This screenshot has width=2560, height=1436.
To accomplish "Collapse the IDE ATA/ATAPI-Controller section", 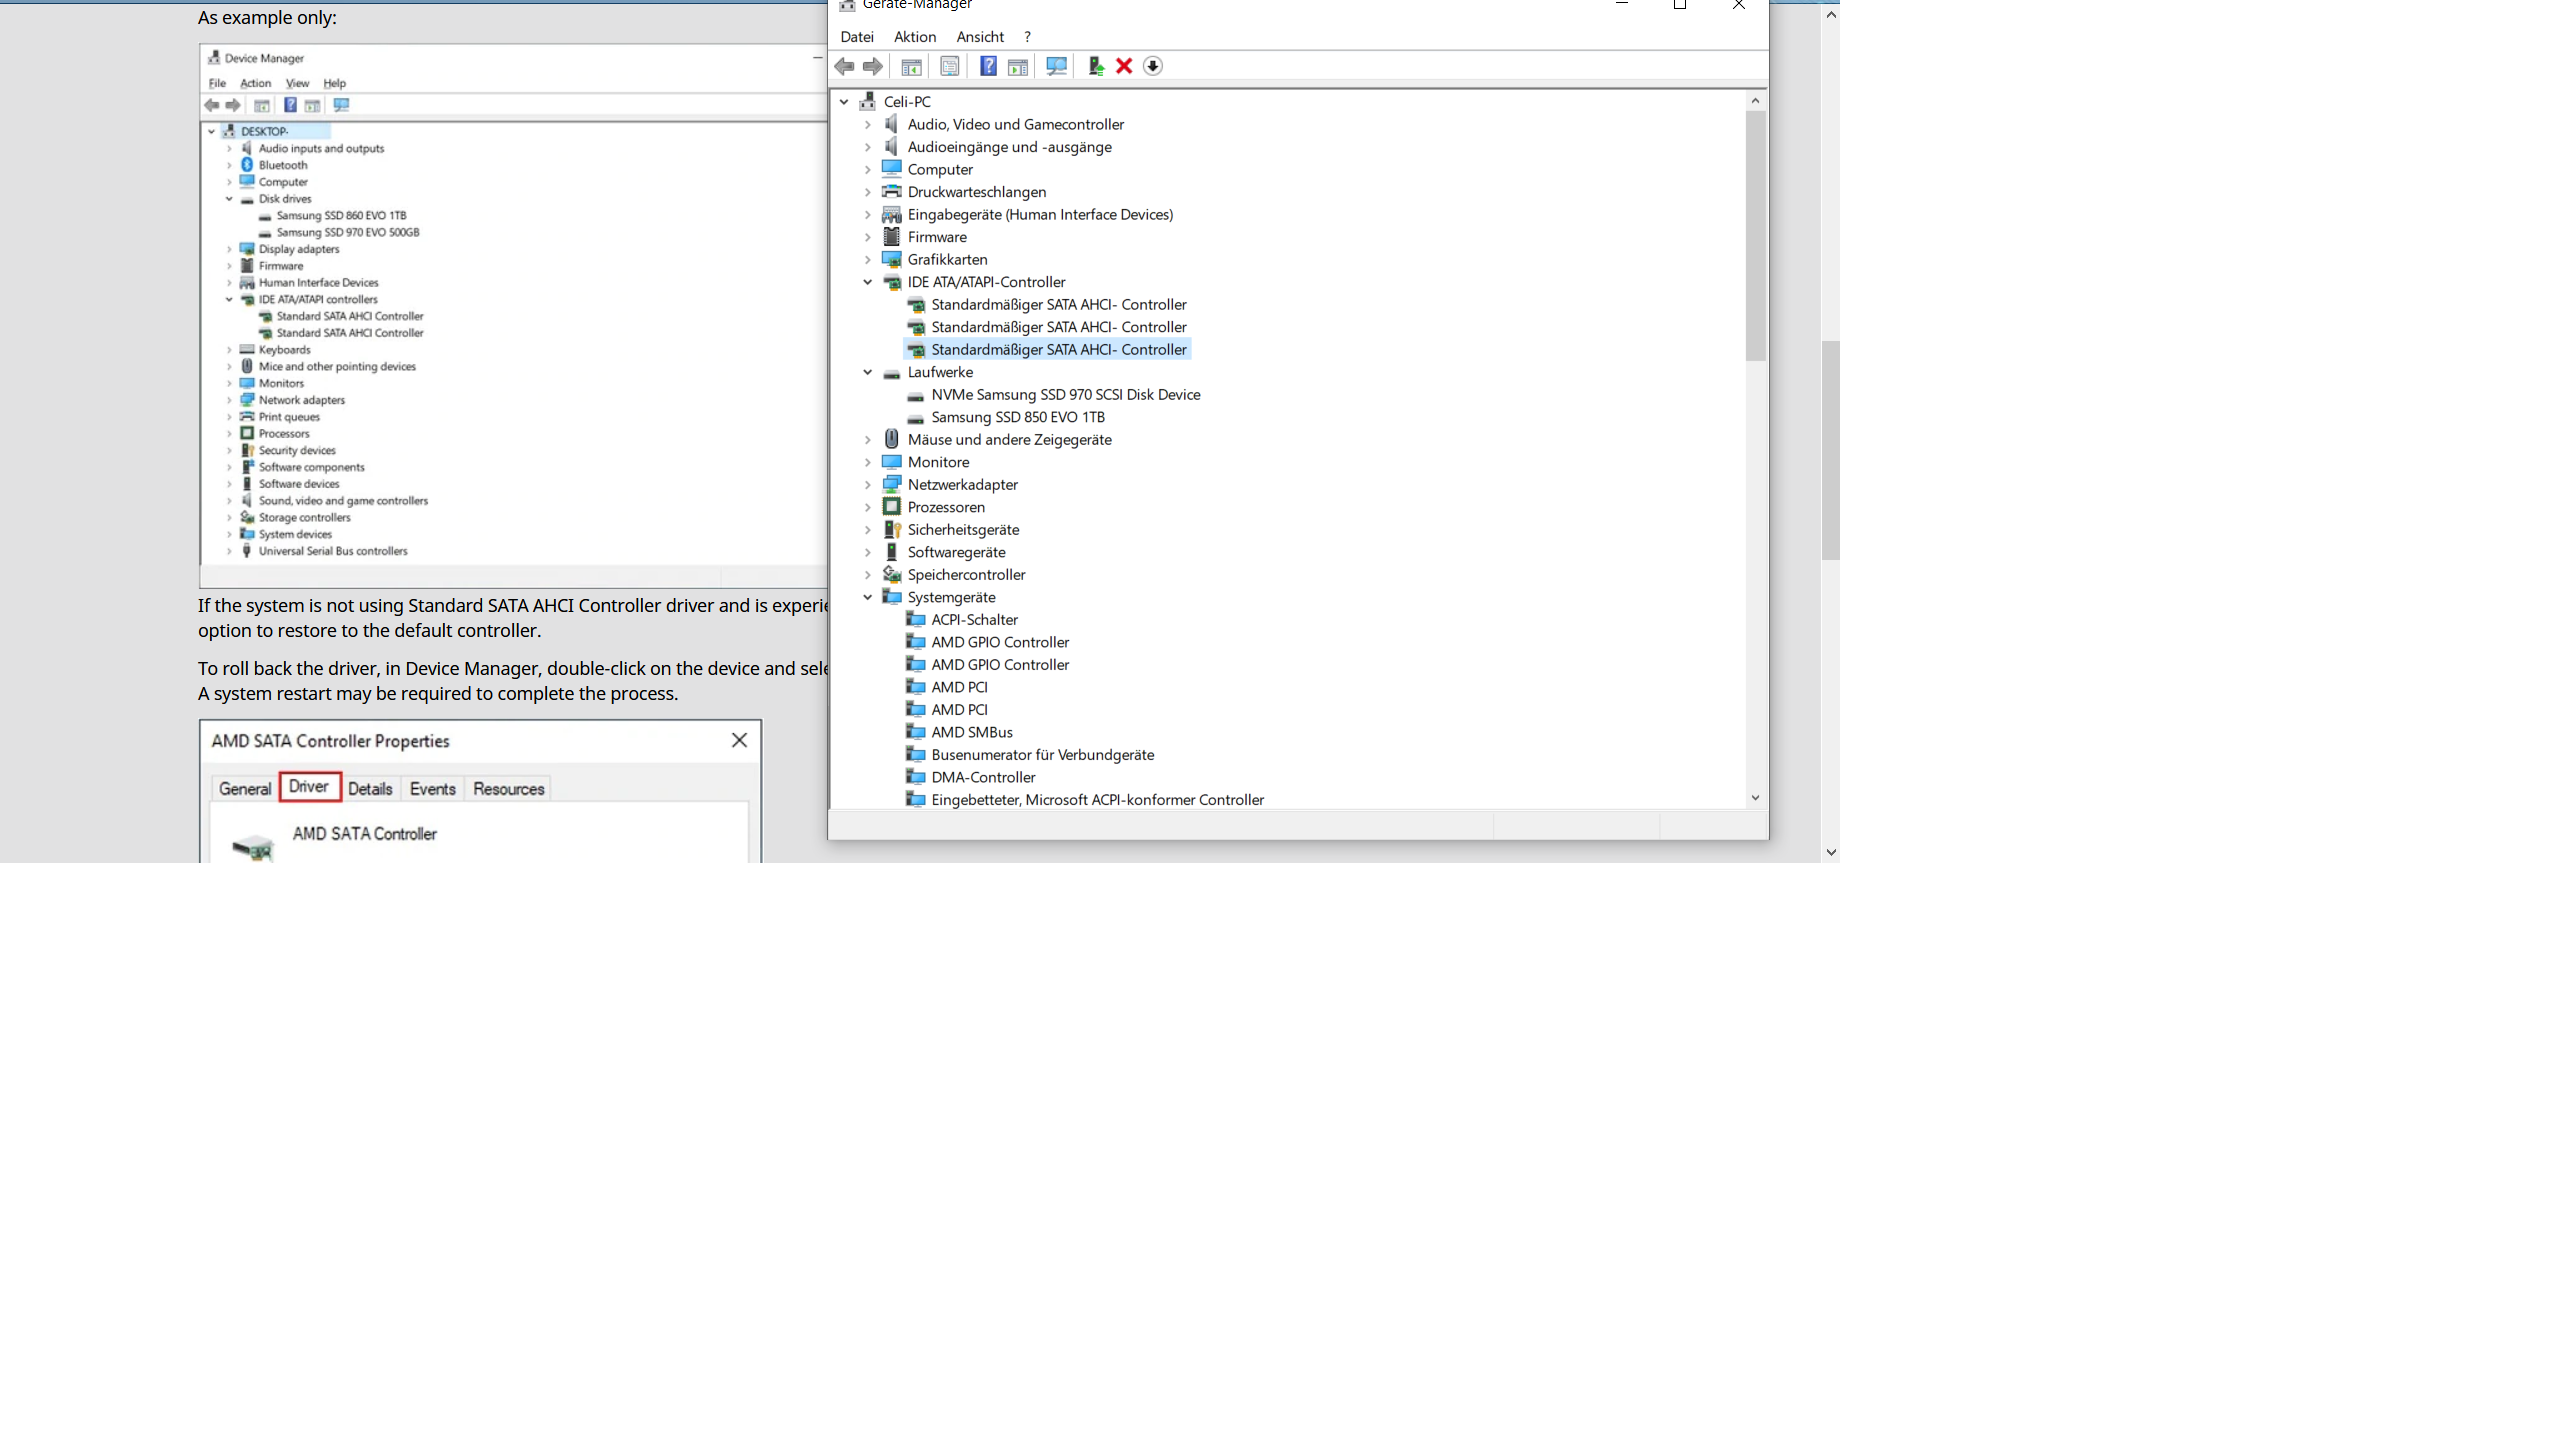I will click(x=869, y=281).
